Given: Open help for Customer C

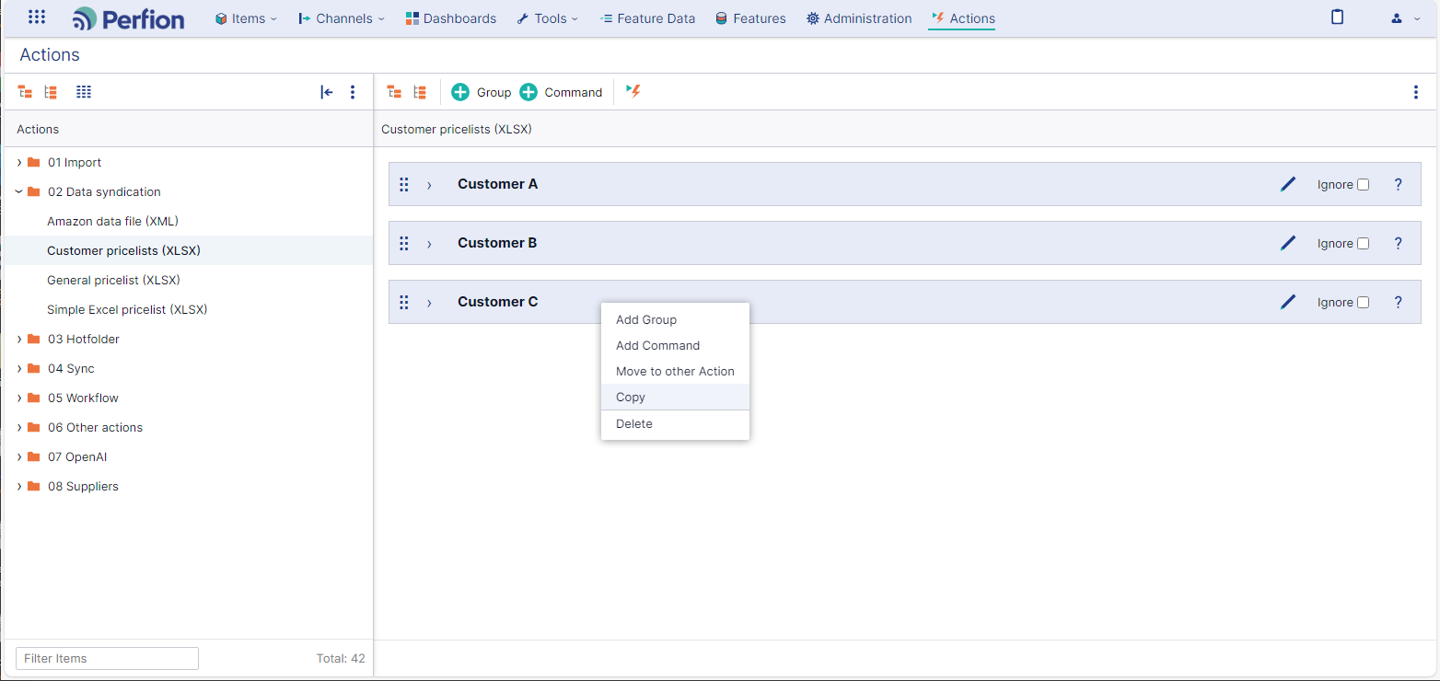Looking at the screenshot, I should [1398, 302].
